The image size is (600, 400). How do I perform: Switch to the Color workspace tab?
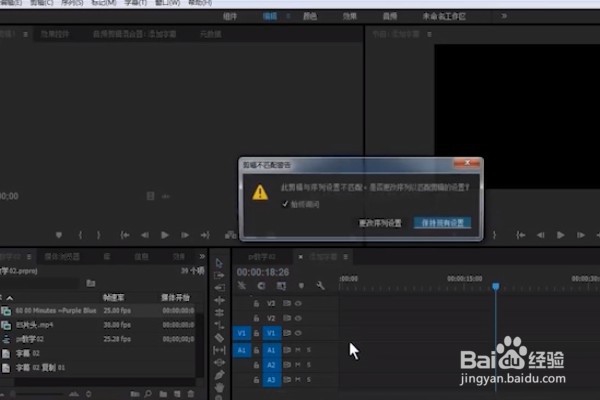(310, 16)
